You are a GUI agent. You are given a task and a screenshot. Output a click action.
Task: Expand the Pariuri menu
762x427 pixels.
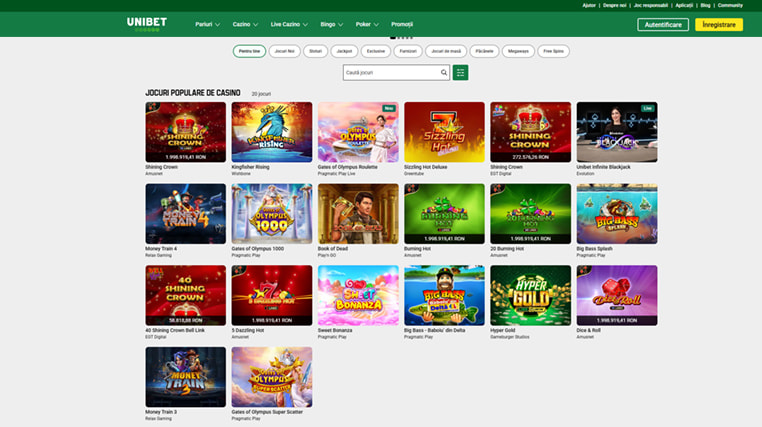[x=208, y=24]
